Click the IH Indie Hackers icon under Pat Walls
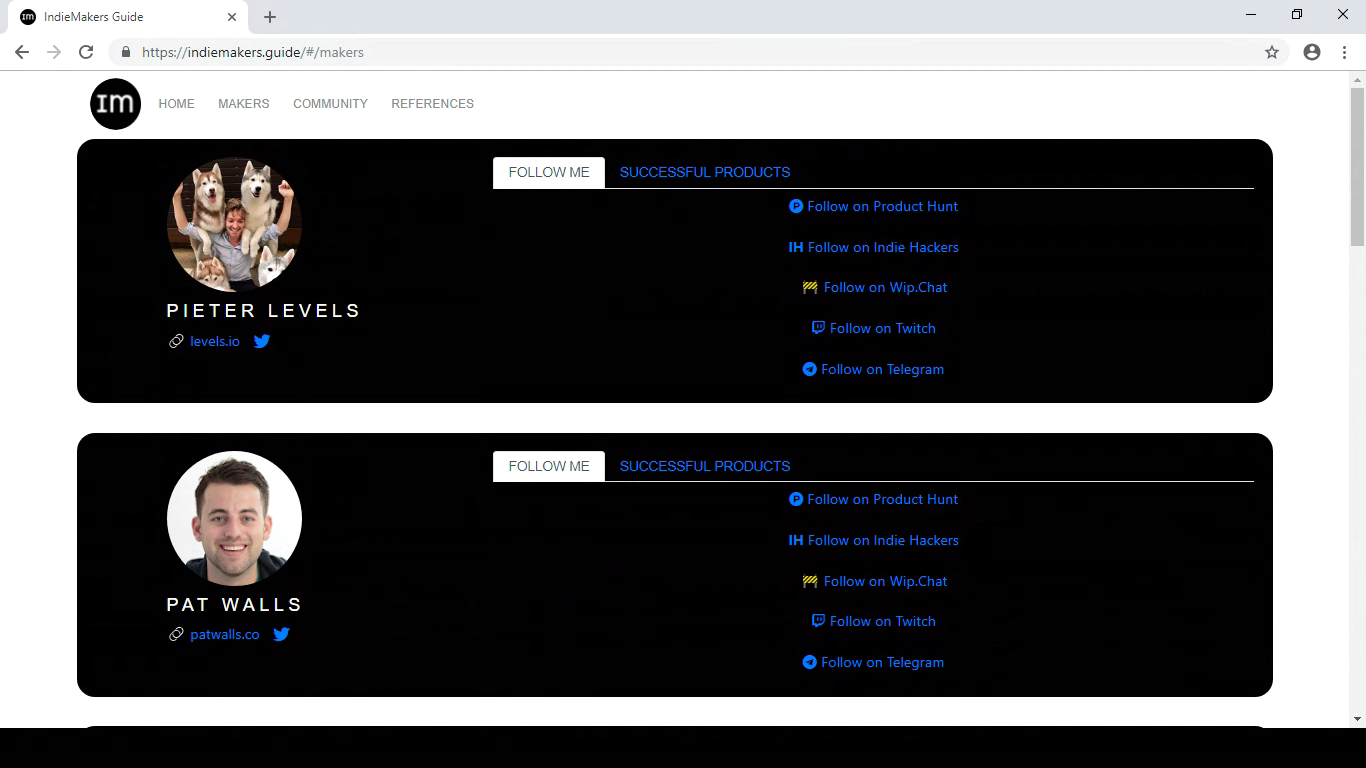1366x768 pixels. 794,540
